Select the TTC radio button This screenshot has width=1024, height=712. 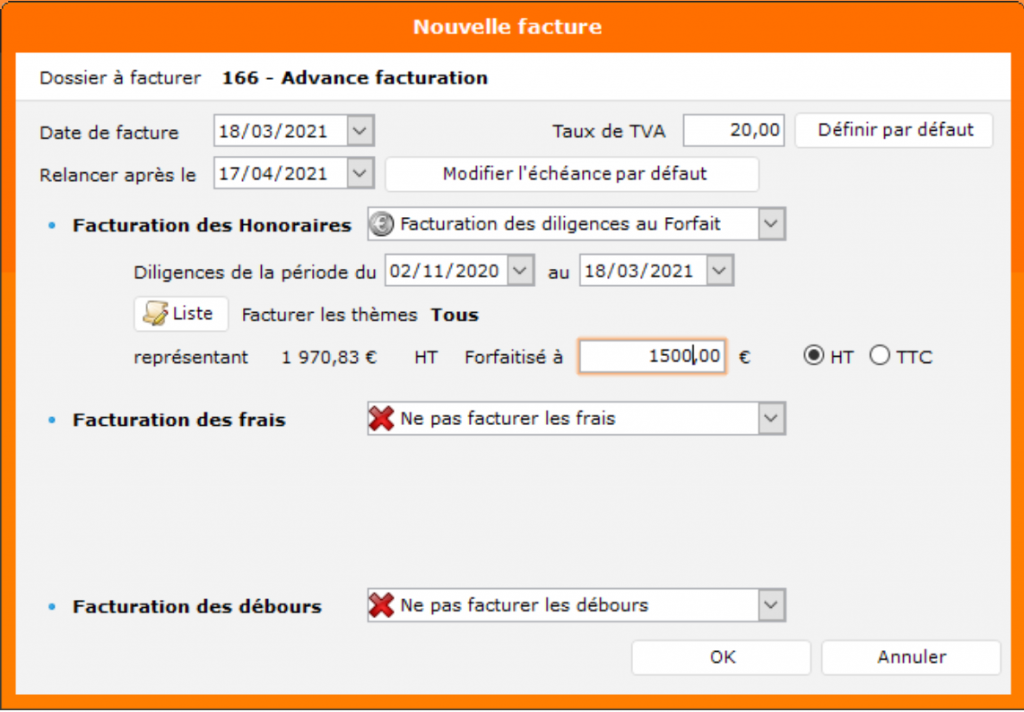pyautogui.click(x=880, y=356)
